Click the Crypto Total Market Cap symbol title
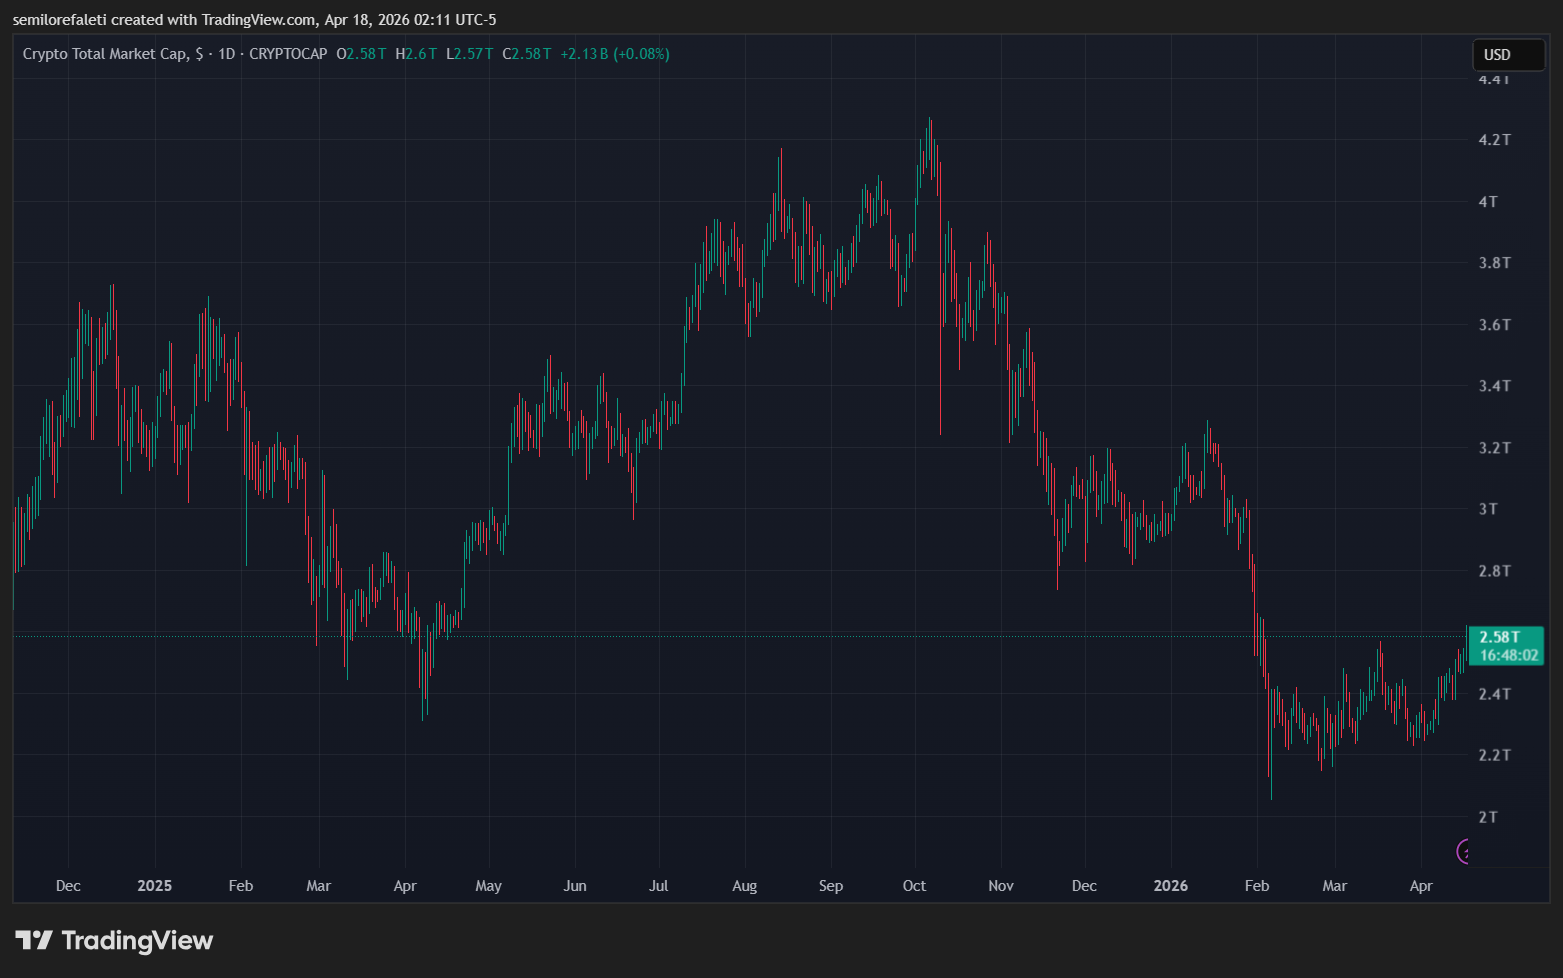 [105, 54]
